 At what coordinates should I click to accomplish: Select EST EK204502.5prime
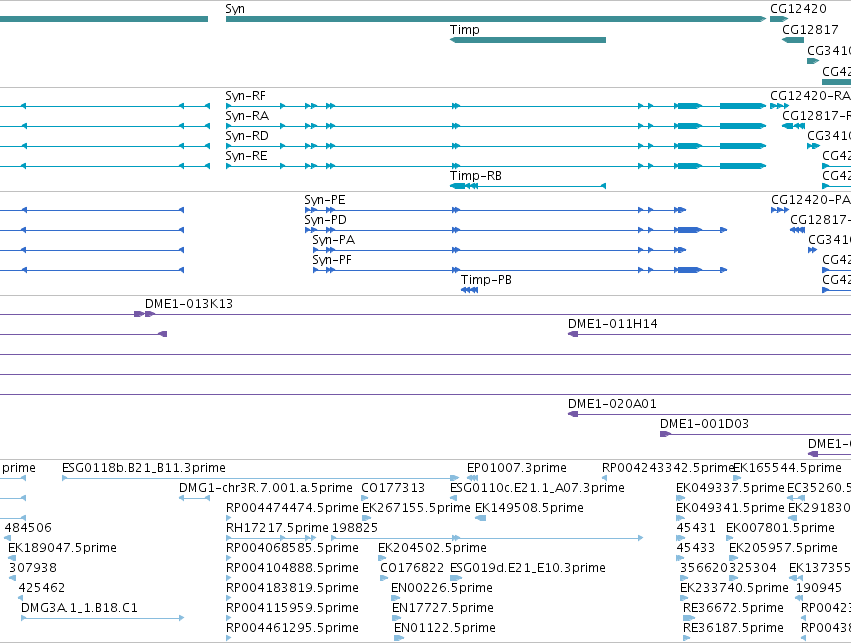click(x=433, y=549)
